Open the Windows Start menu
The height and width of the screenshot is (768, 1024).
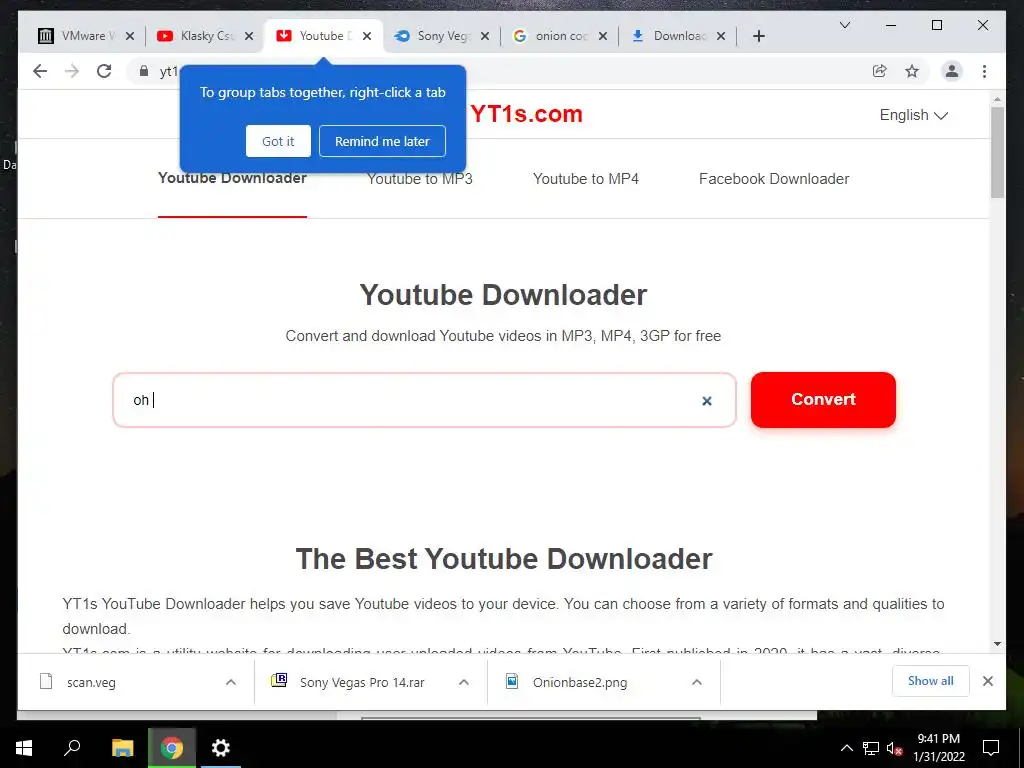pyautogui.click(x=24, y=748)
